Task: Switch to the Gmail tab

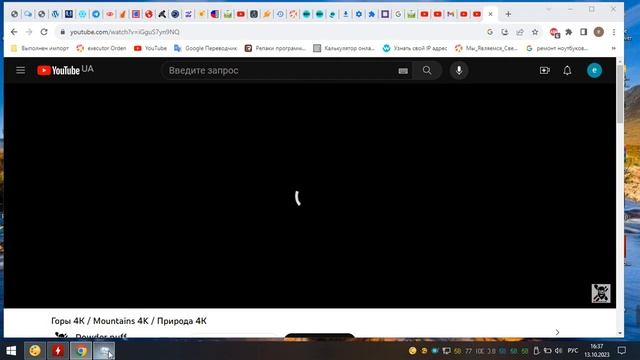Action: pos(450,14)
